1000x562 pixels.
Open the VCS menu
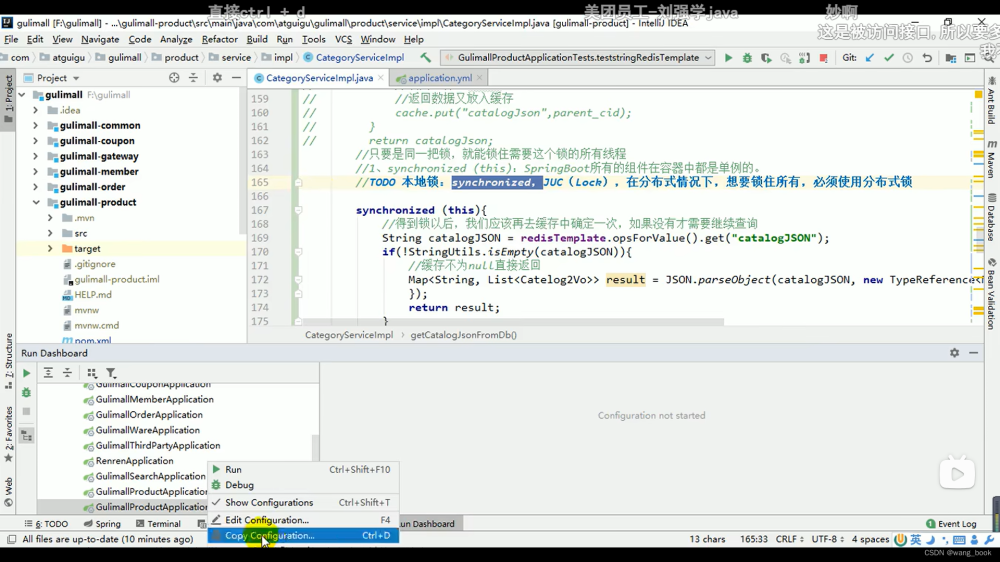click(343, 39)
